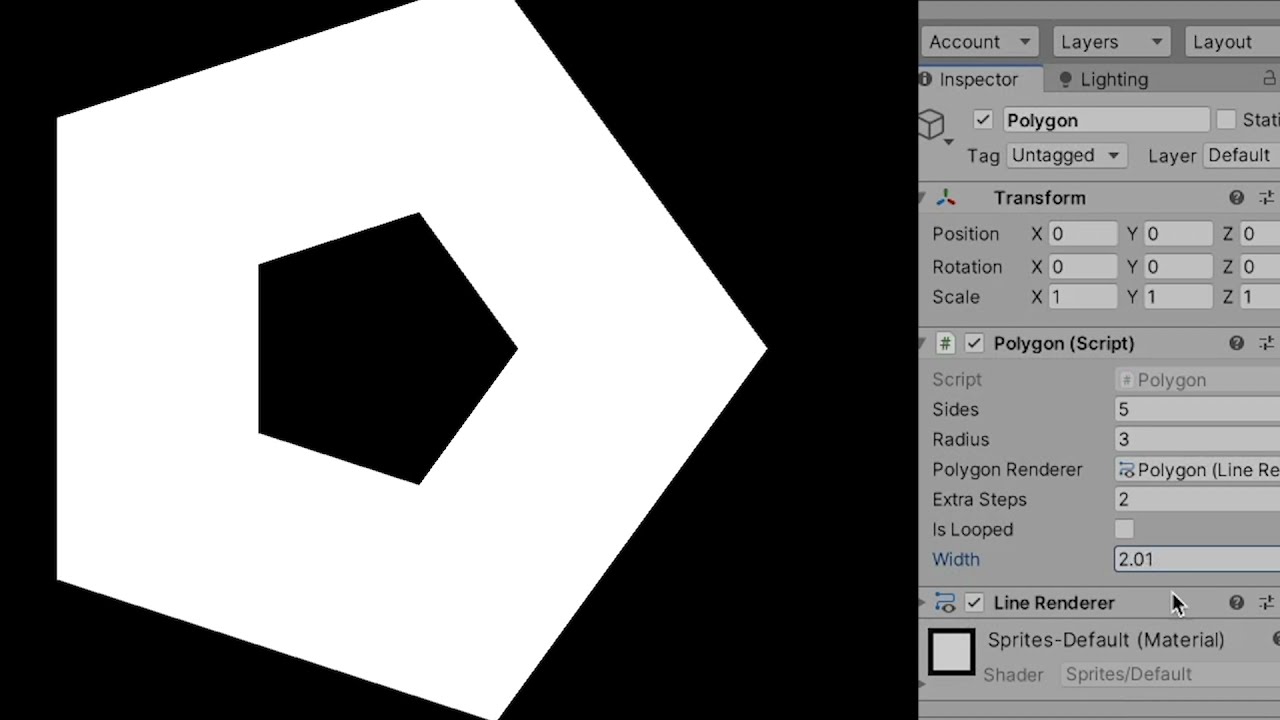
Task: Open the Layers dropdown
Action: [1111, 42]
